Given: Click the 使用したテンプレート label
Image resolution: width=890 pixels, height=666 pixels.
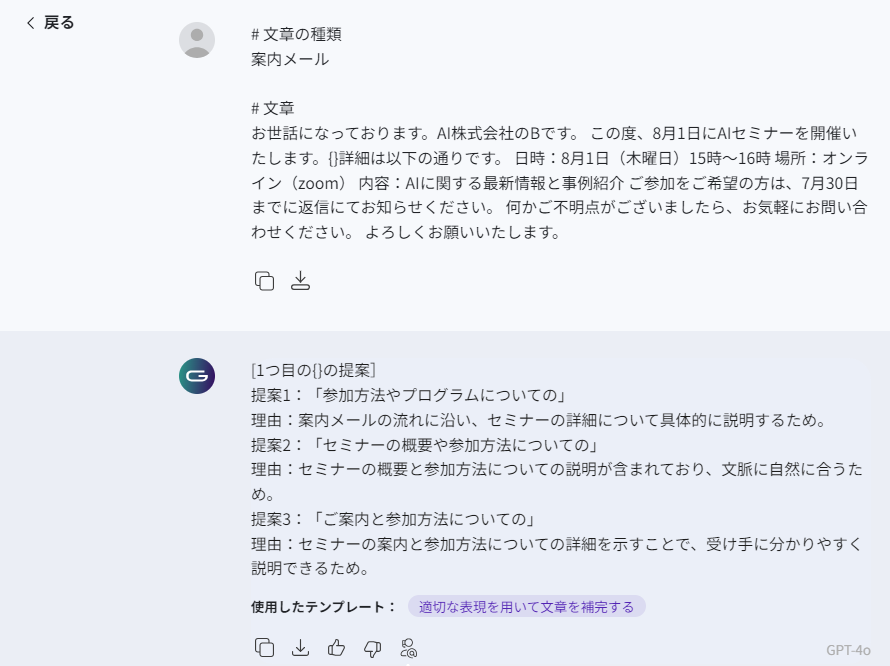Looking at the screenshot, I should pyautogui.click(x=324, y=606).
